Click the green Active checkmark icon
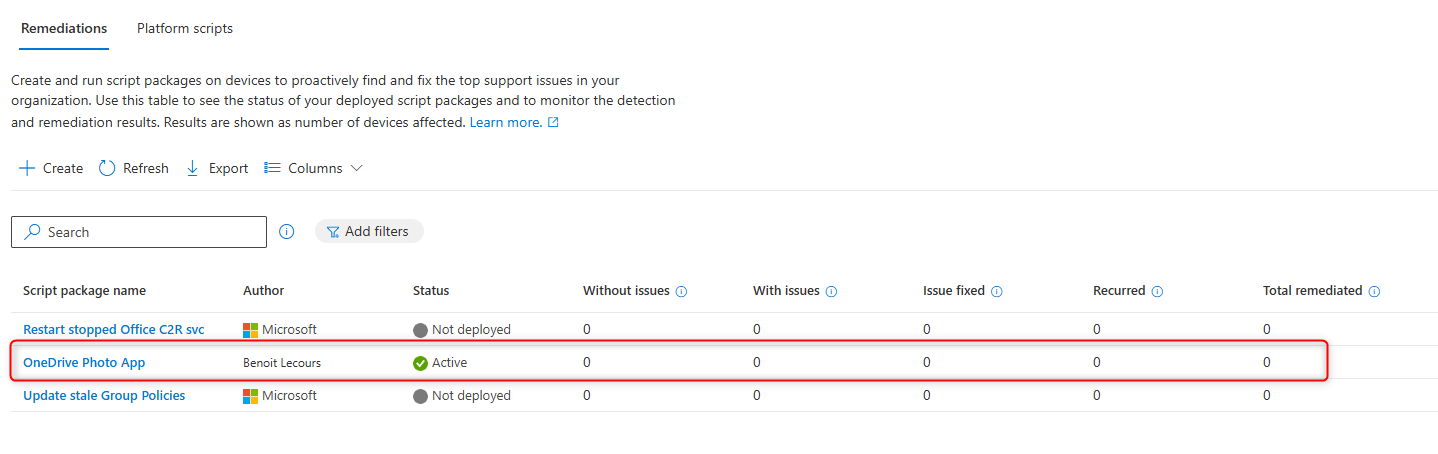This screenshot has width=1438, height=454. click(x=420, y=363)
